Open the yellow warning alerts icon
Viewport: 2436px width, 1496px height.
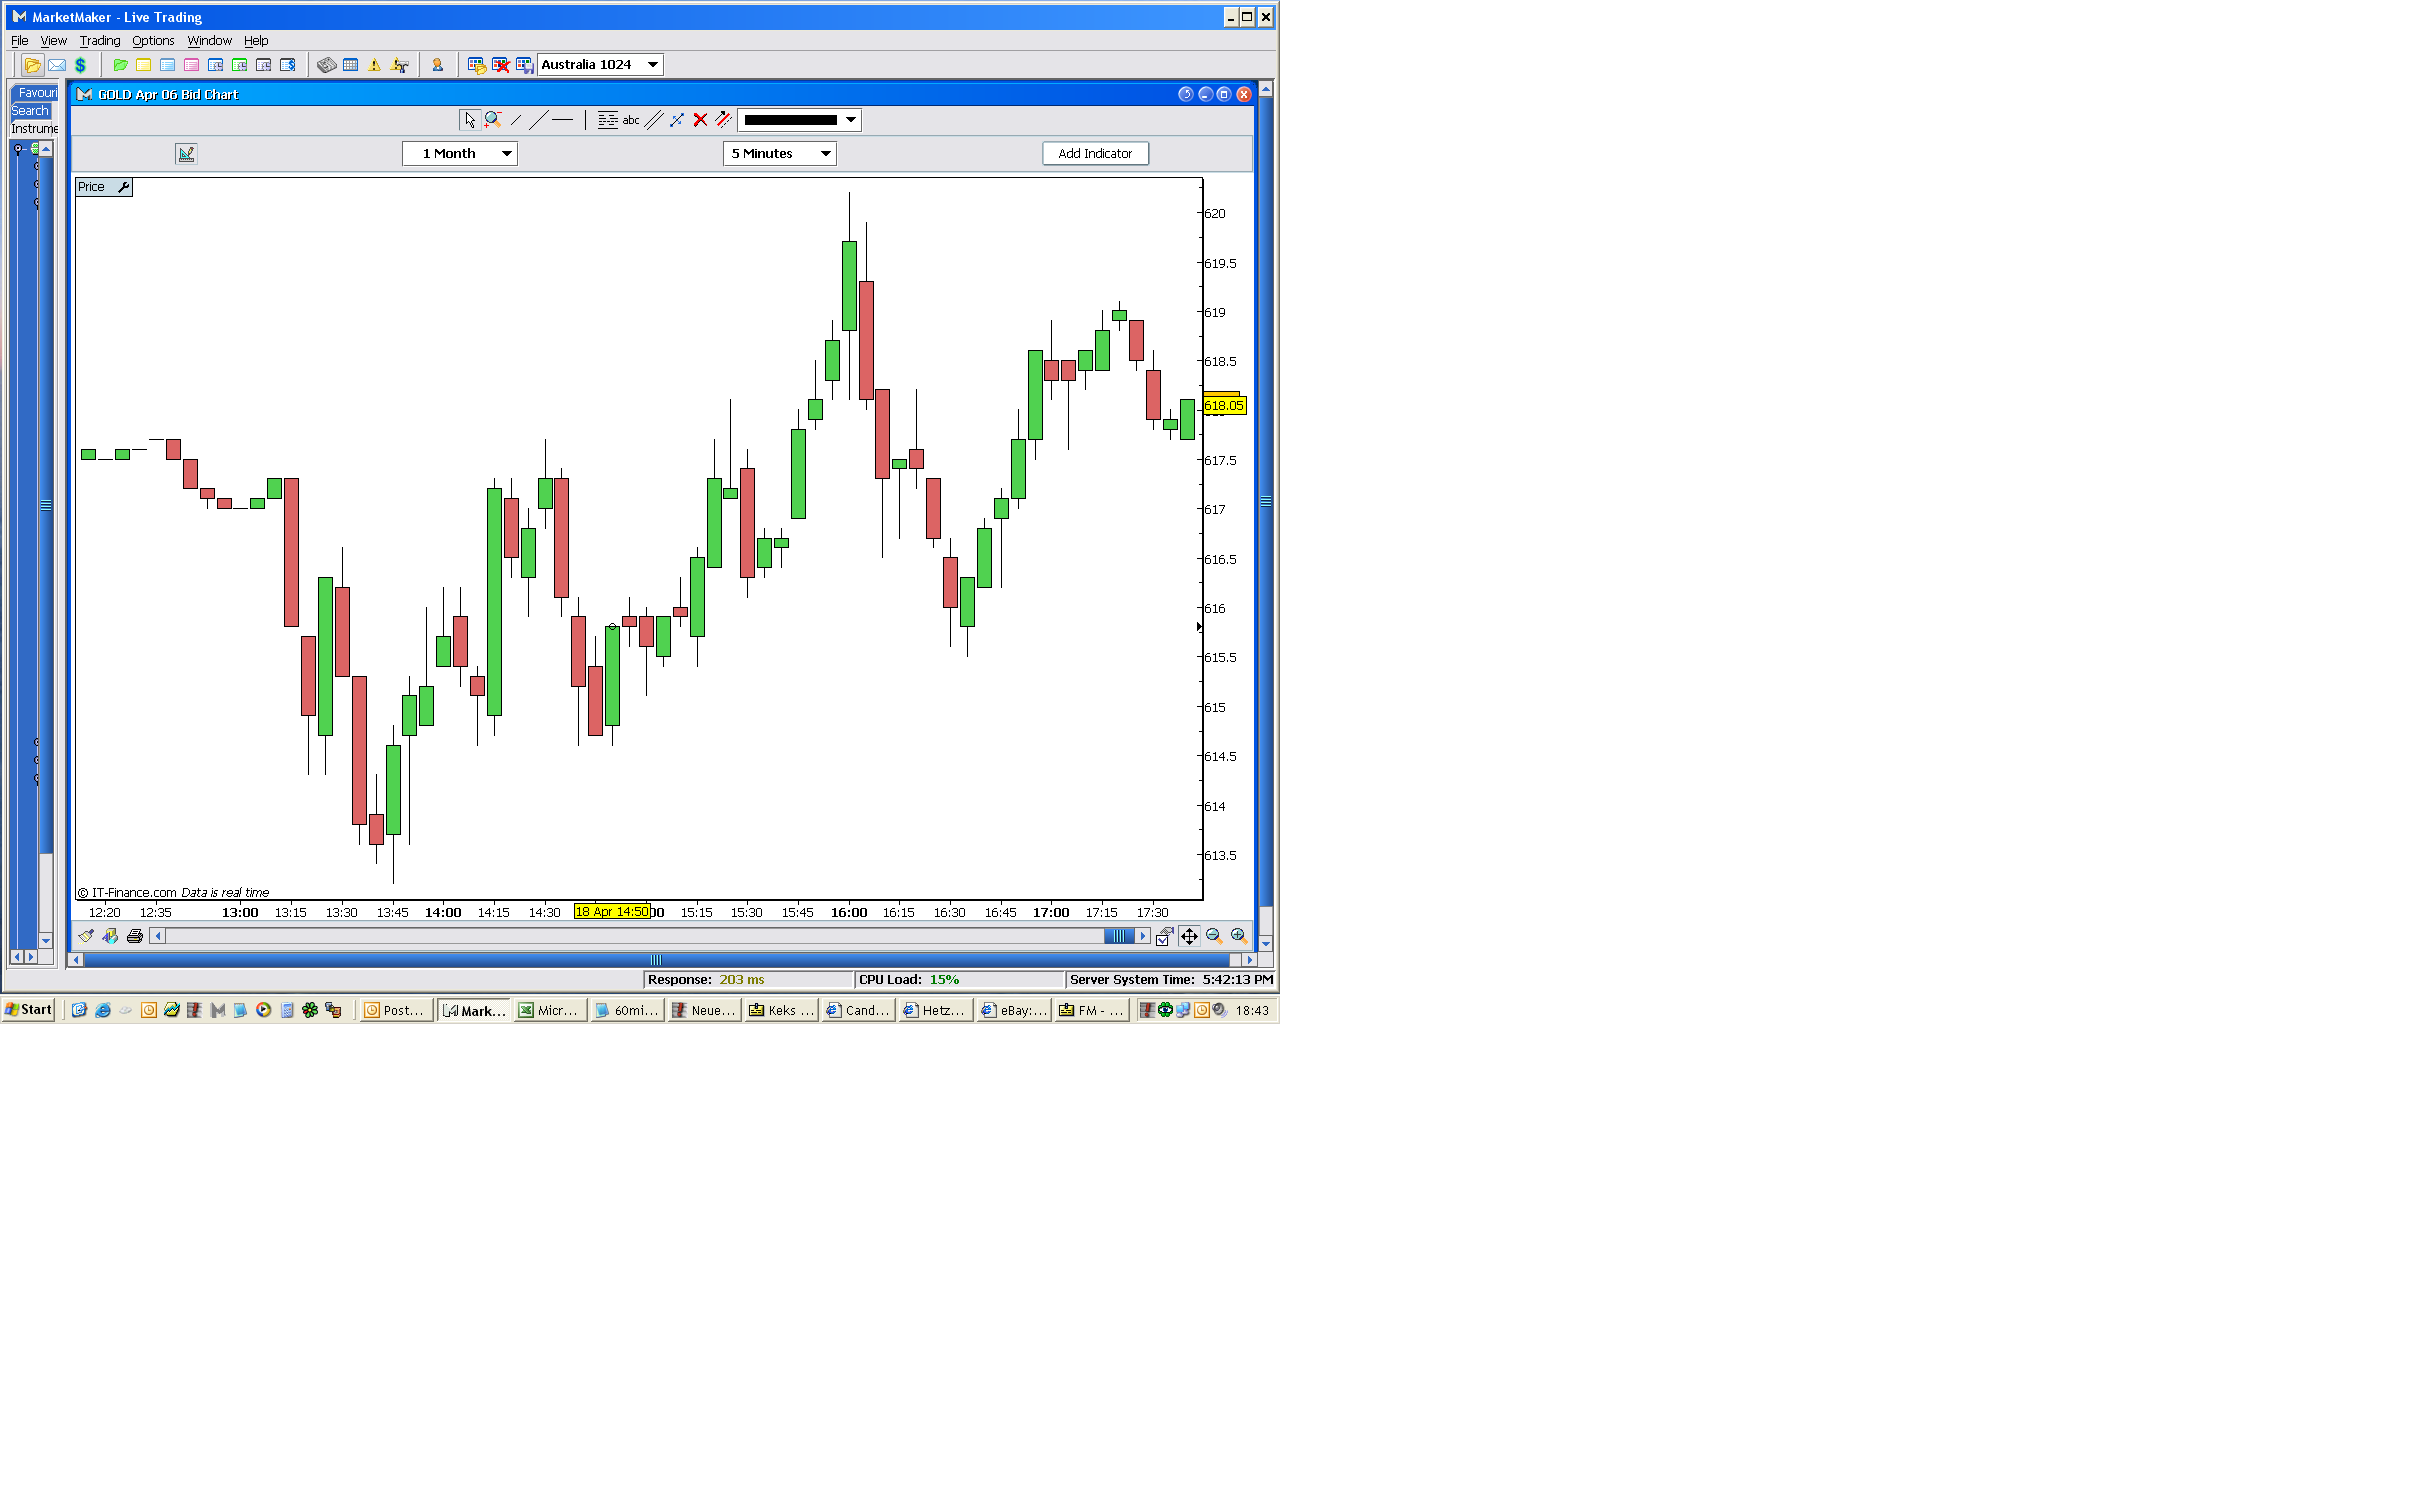tap(375, 65)
